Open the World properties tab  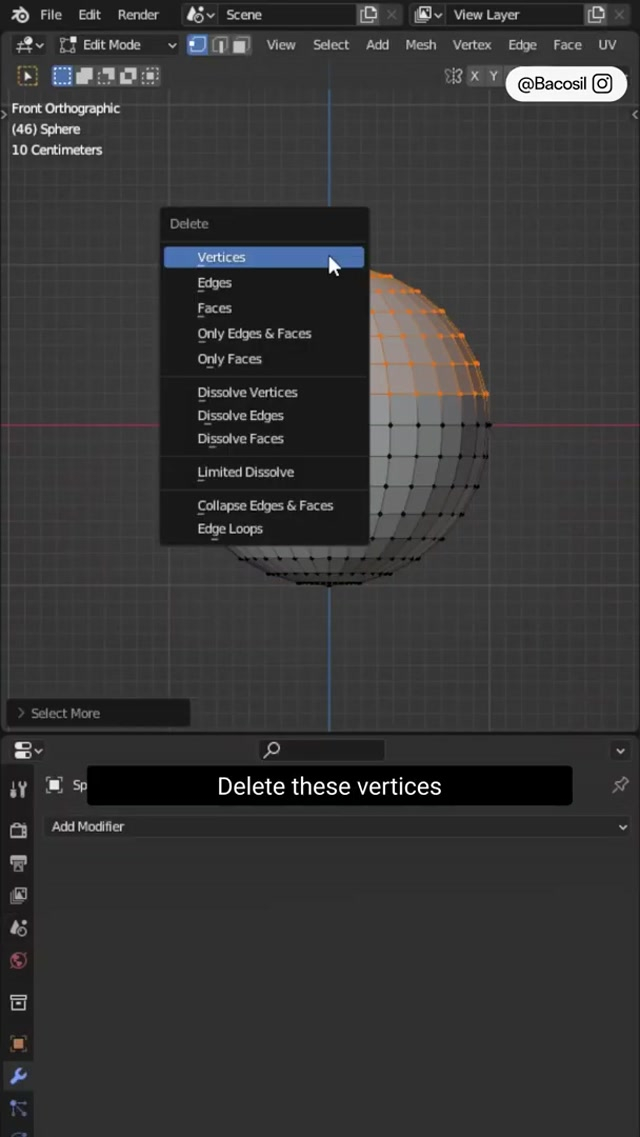click(x=18, y=961)
